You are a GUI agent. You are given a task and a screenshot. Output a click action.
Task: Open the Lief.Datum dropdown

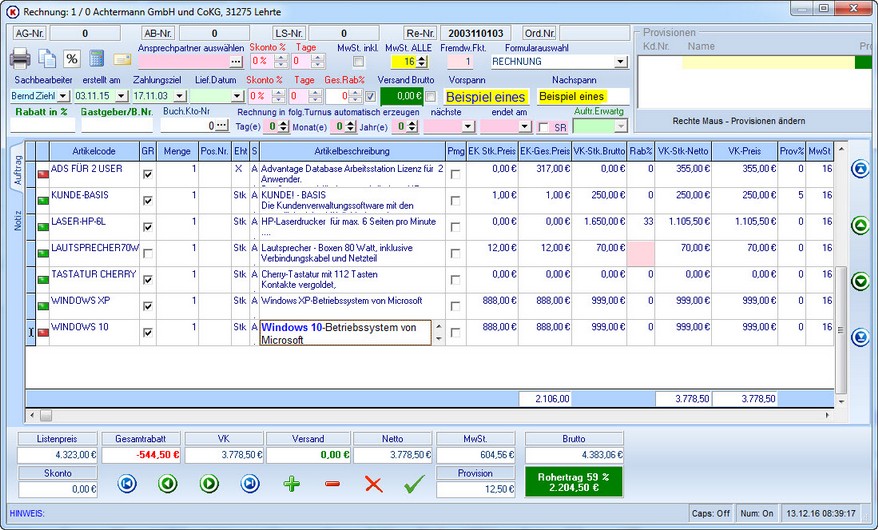pyautogui.click(x=237, y=96)
